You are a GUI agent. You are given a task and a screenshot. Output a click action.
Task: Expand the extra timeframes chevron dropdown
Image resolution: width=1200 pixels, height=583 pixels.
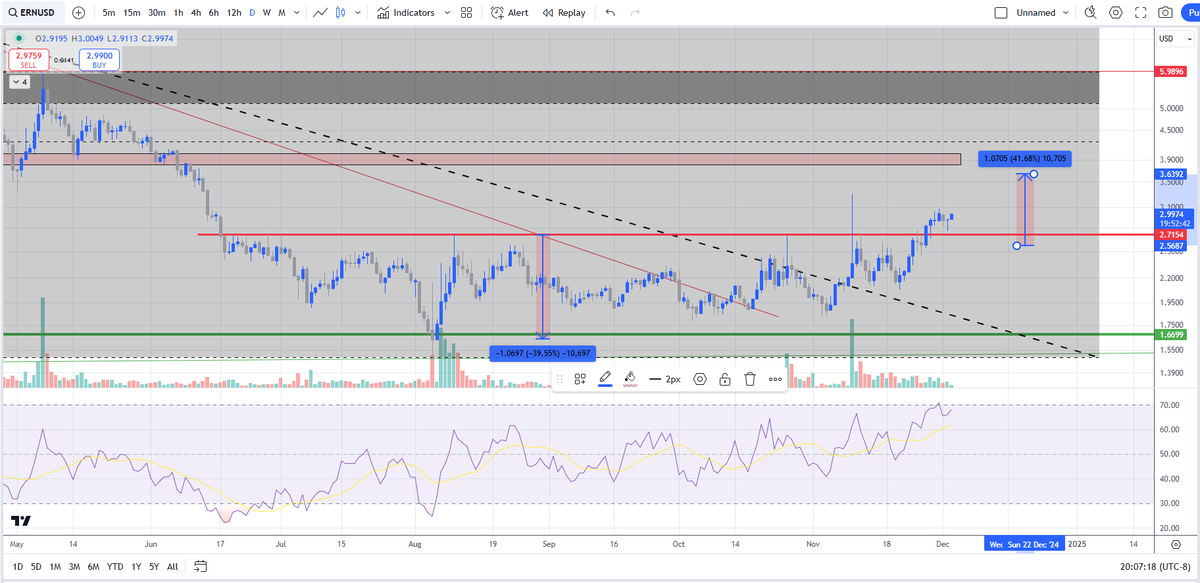click(x=296, y=12)
